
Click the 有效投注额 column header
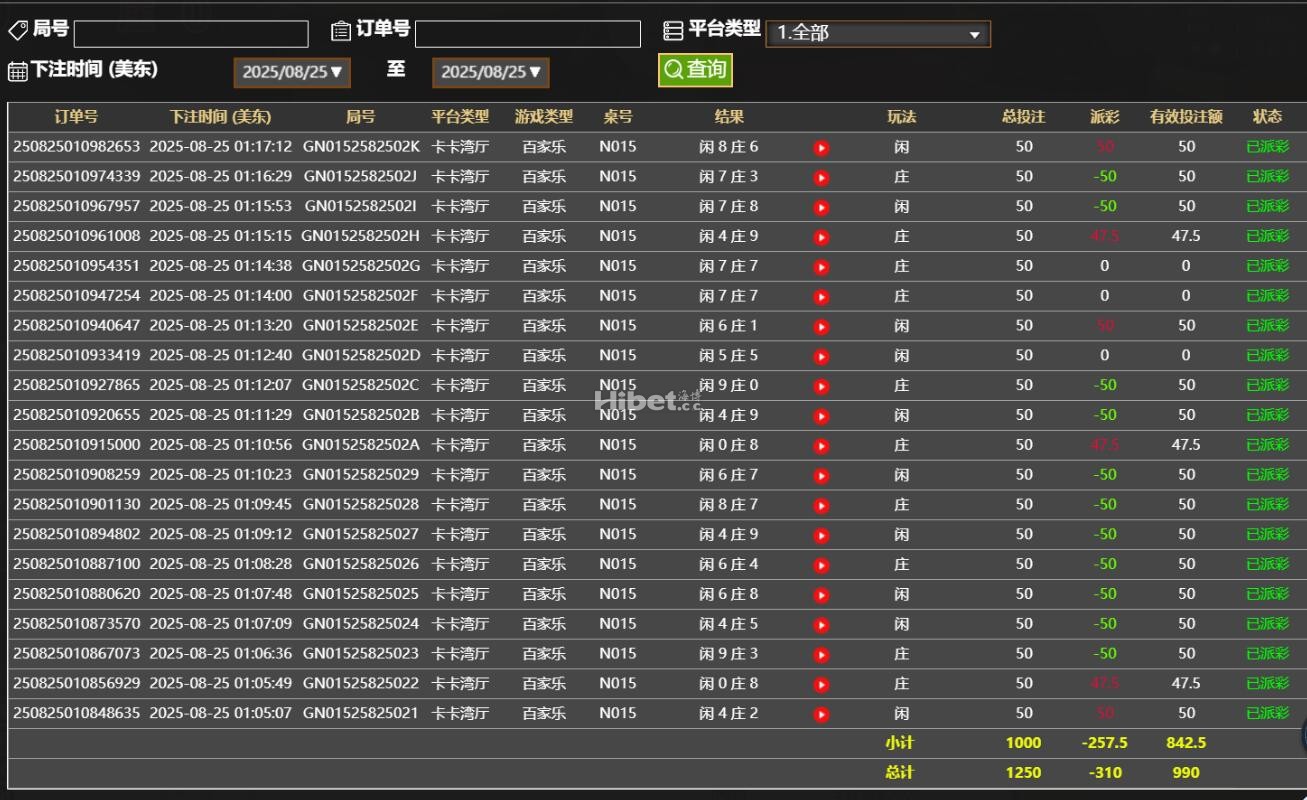[1185, 117]
